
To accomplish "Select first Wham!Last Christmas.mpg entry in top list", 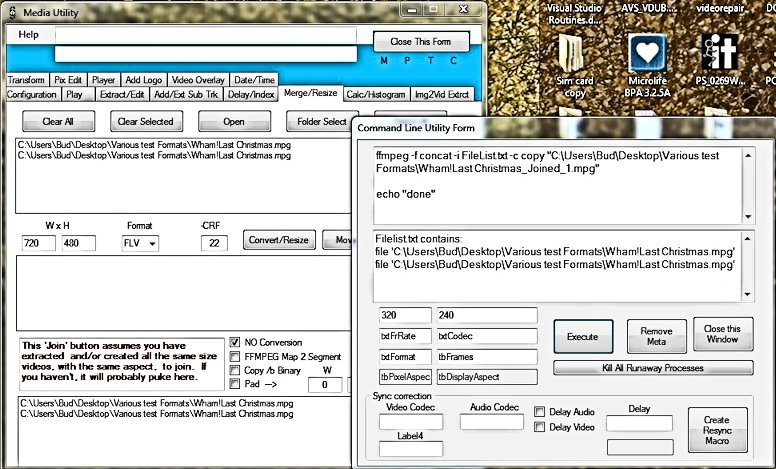I will tap(154, 145).
